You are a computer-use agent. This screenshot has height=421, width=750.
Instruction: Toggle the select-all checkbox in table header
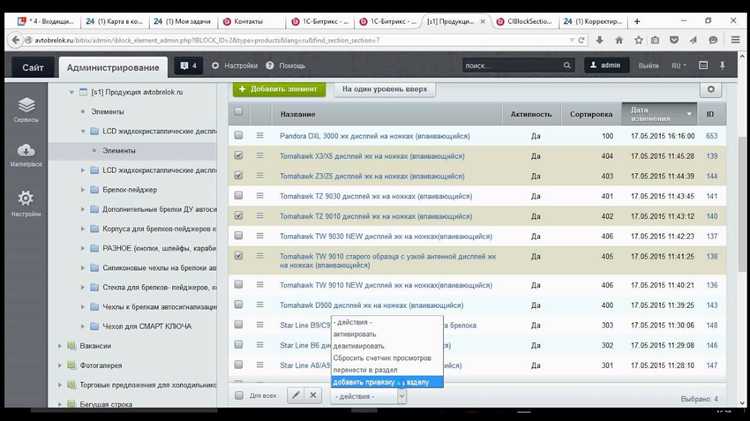pos(238,111)
